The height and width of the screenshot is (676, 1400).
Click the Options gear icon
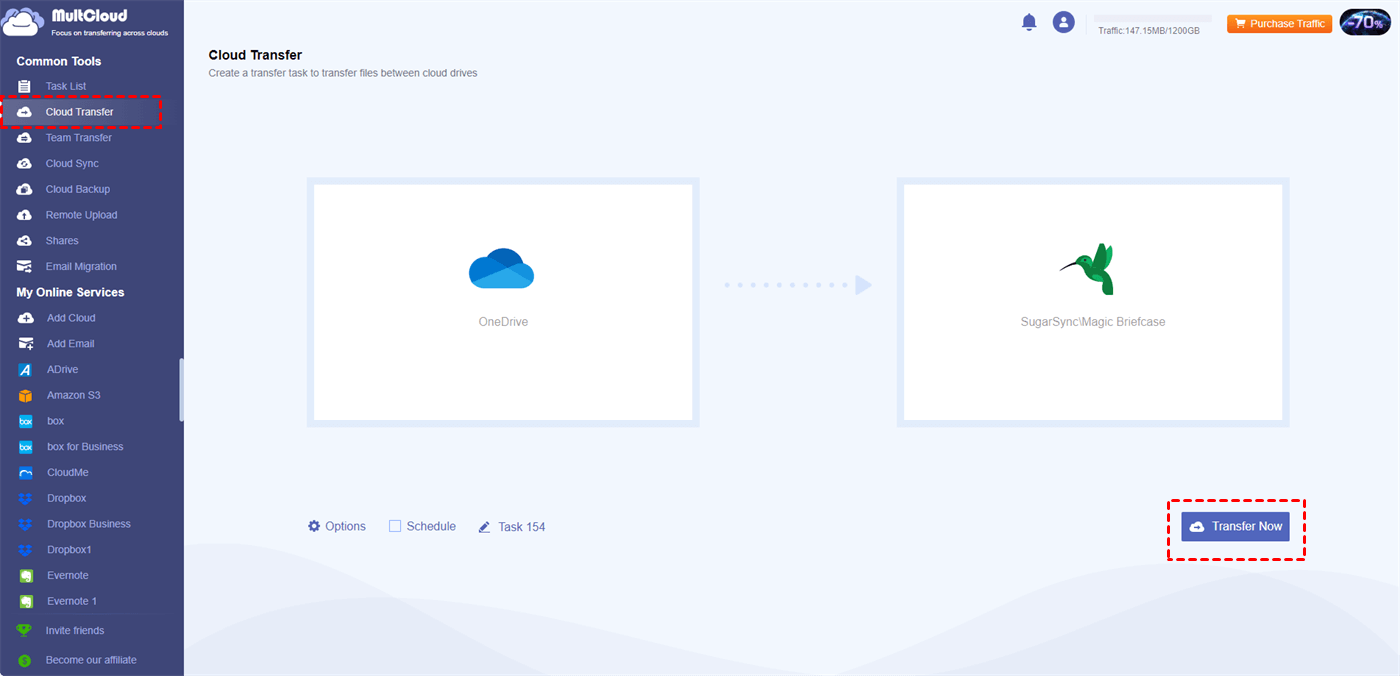coord(314,526)
